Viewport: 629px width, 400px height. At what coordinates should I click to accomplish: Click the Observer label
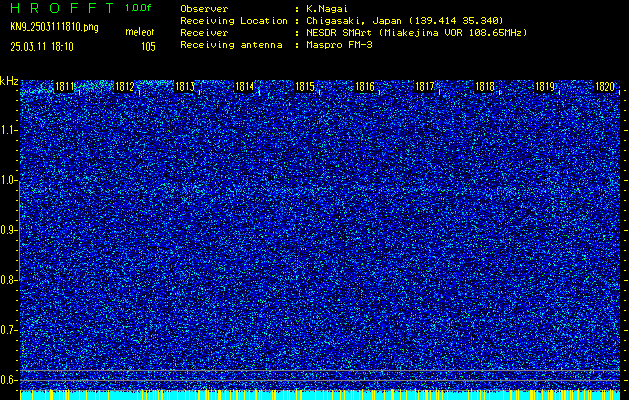tap(204, 9)
